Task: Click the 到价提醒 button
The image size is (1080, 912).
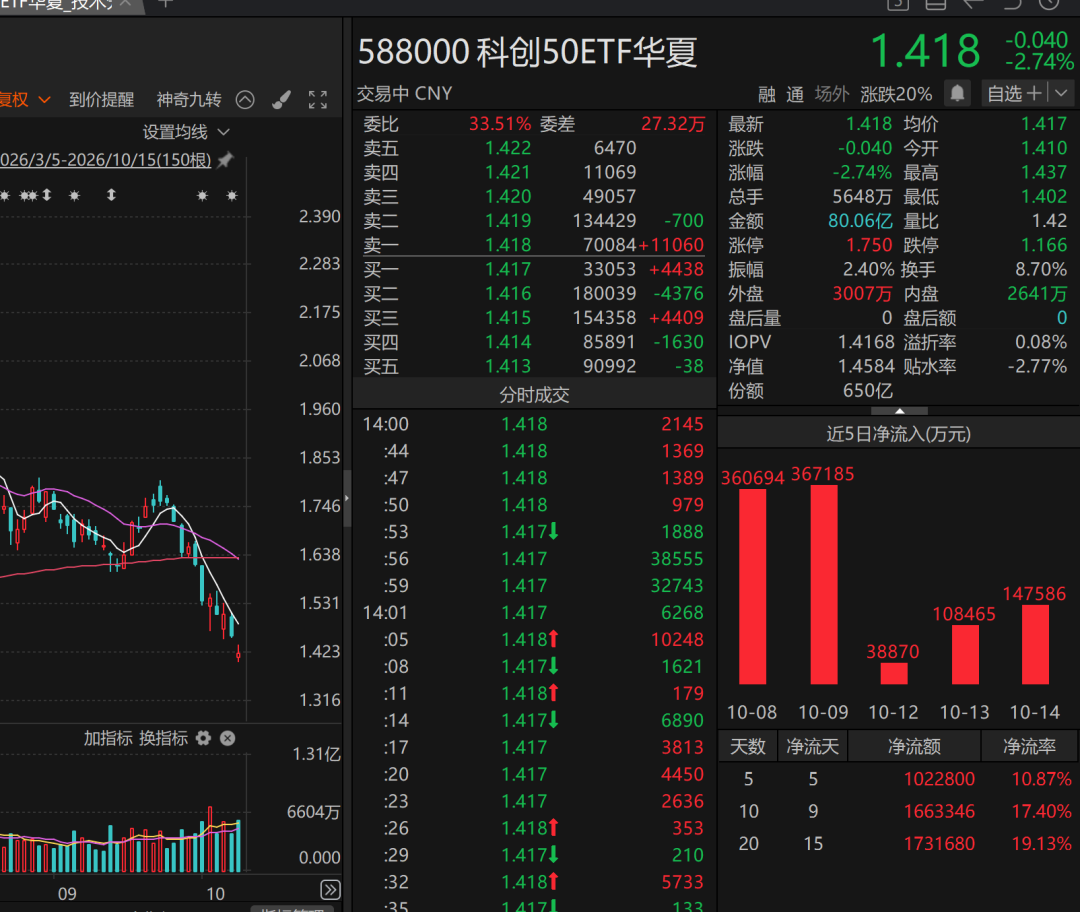Action: click(x=101, y=100)
